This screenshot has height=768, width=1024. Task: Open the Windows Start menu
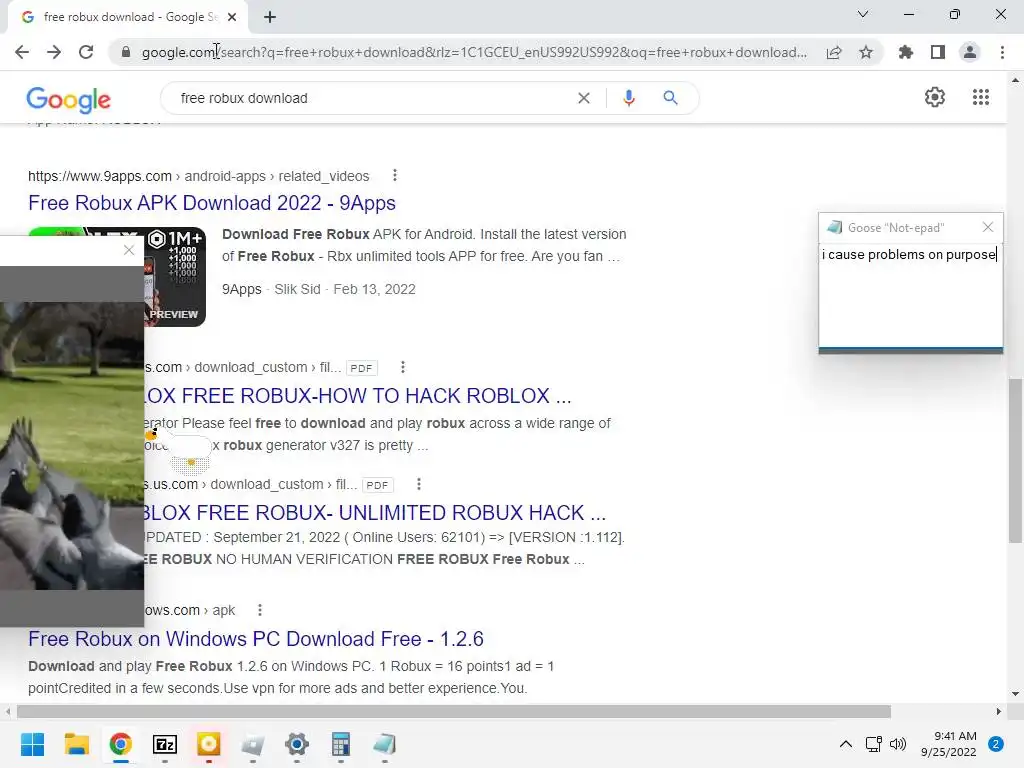click(x=33, y=744)
